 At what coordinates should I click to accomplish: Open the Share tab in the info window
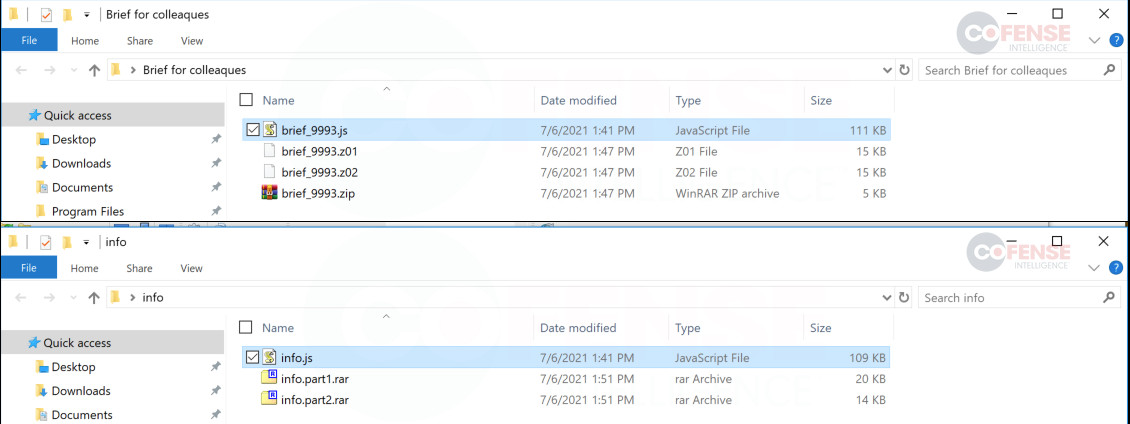coord(139,268)
